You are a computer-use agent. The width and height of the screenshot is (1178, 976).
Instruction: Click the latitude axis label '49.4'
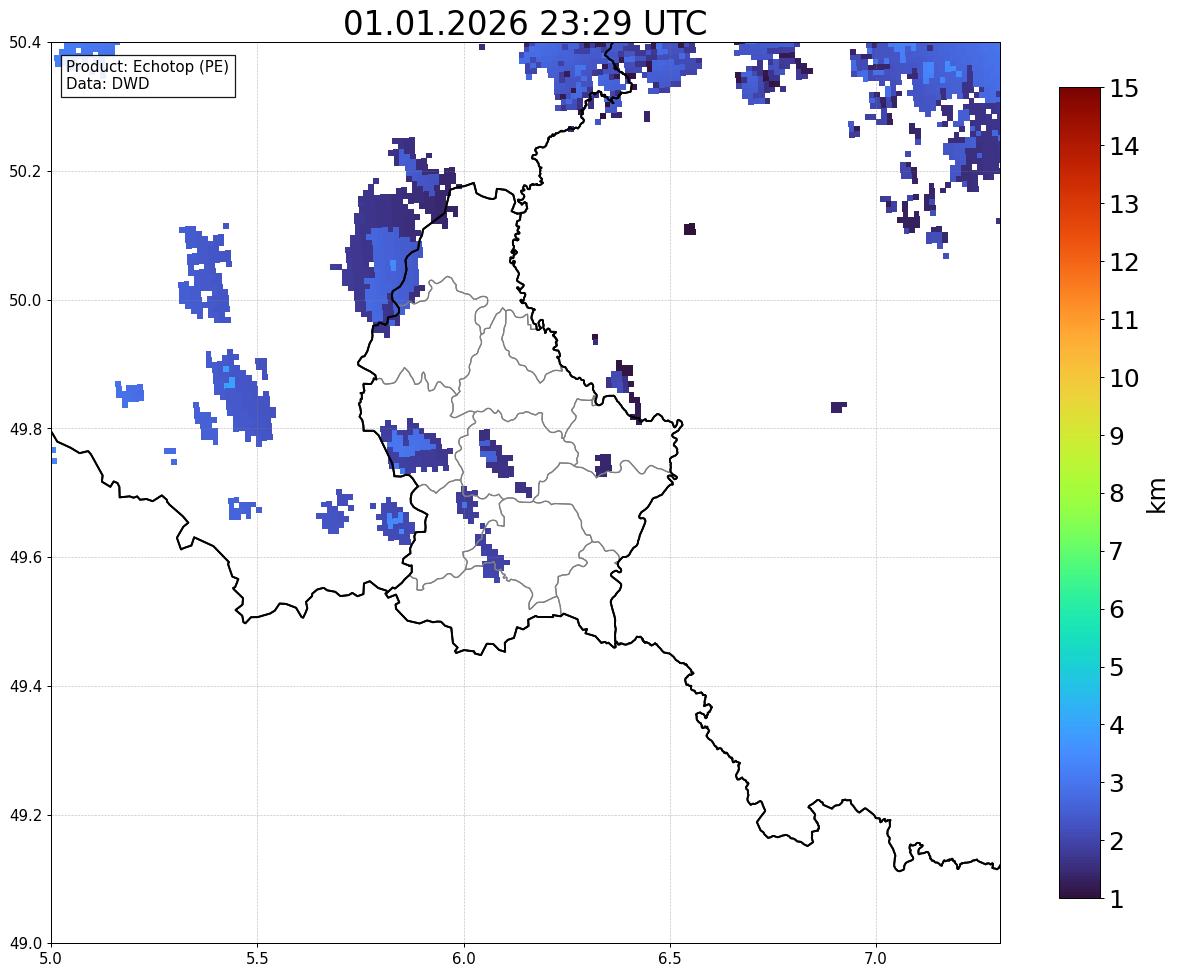[x=25, y=687]
